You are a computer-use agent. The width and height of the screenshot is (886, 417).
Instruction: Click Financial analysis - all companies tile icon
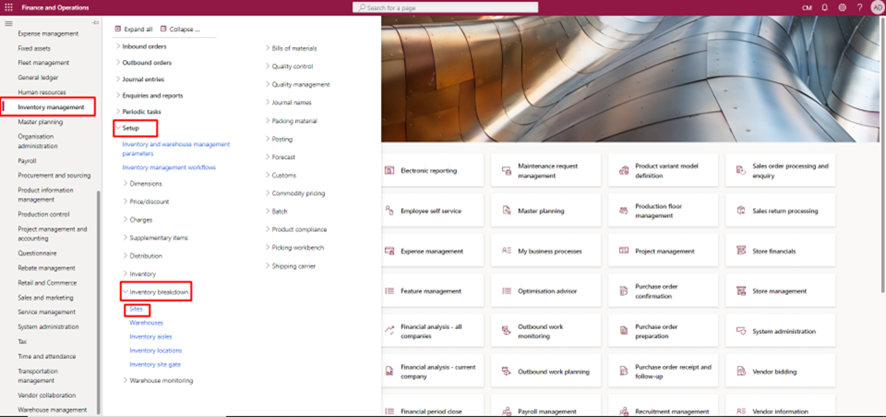(389, 331)
